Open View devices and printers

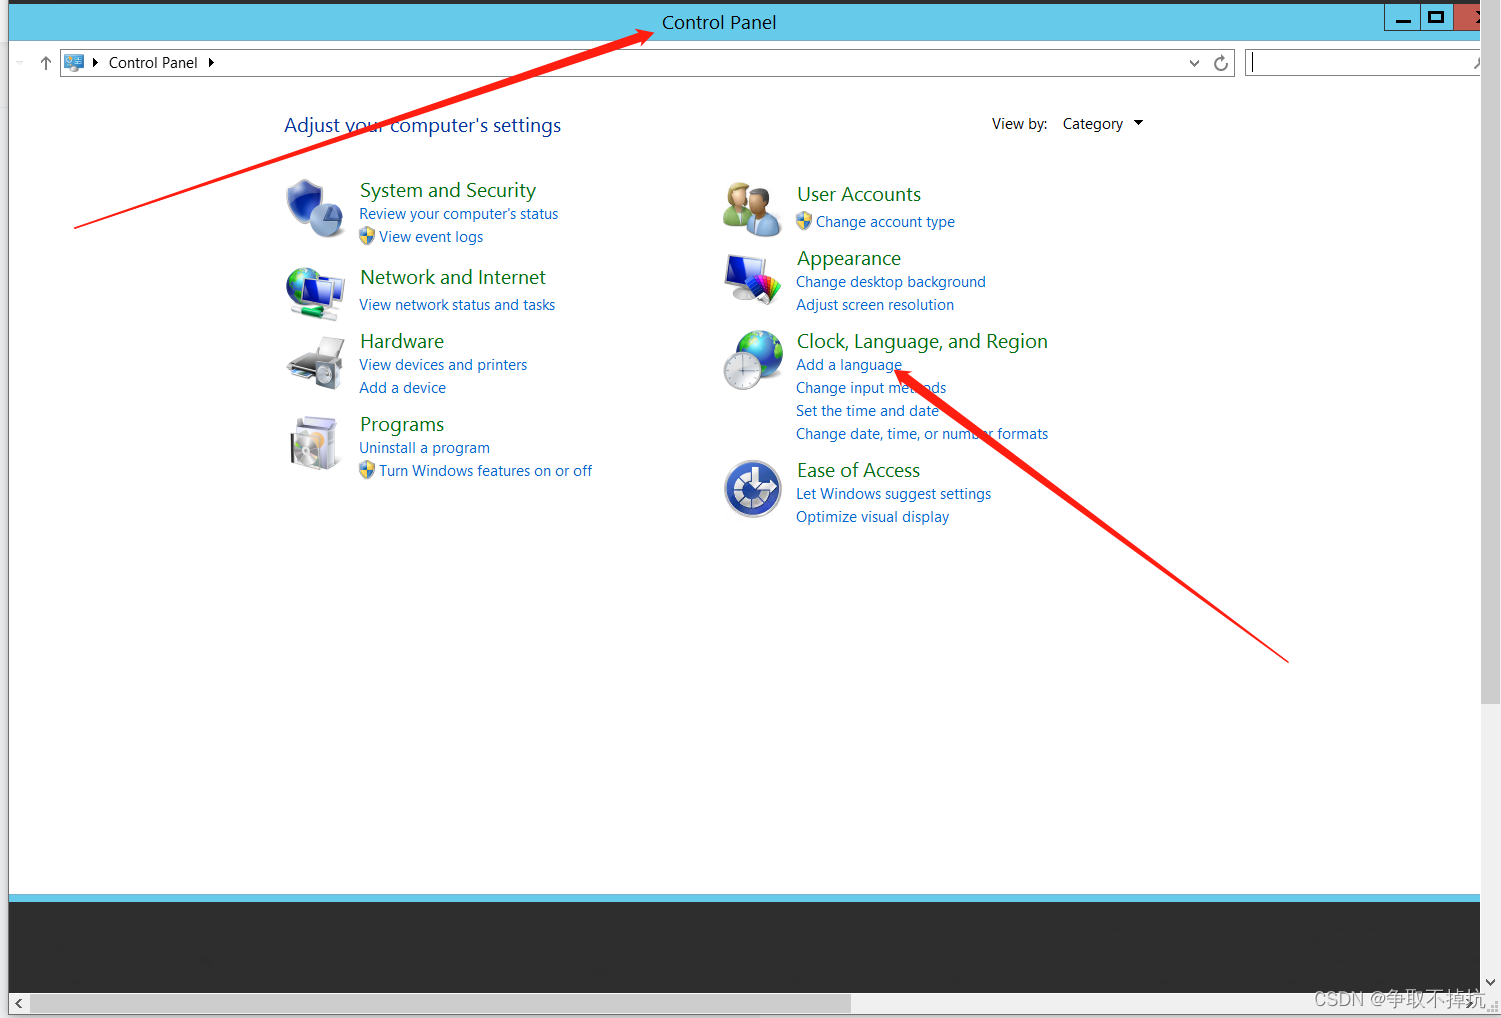(x=443, y=365)
